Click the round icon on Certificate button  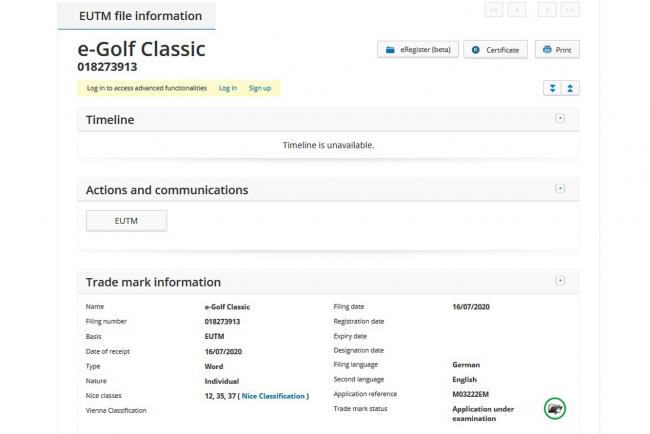click(476, 50)
